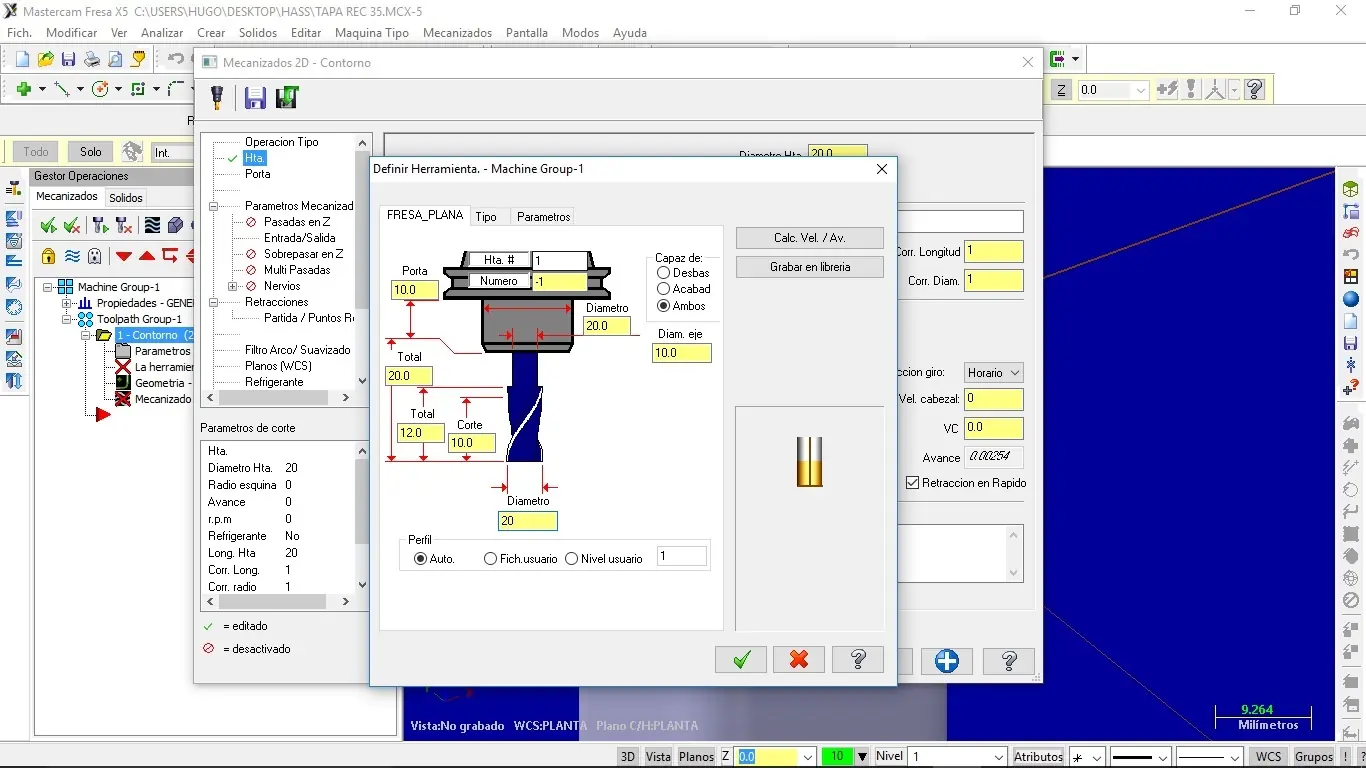Collapse Machine Group-1 tree node

48,287
